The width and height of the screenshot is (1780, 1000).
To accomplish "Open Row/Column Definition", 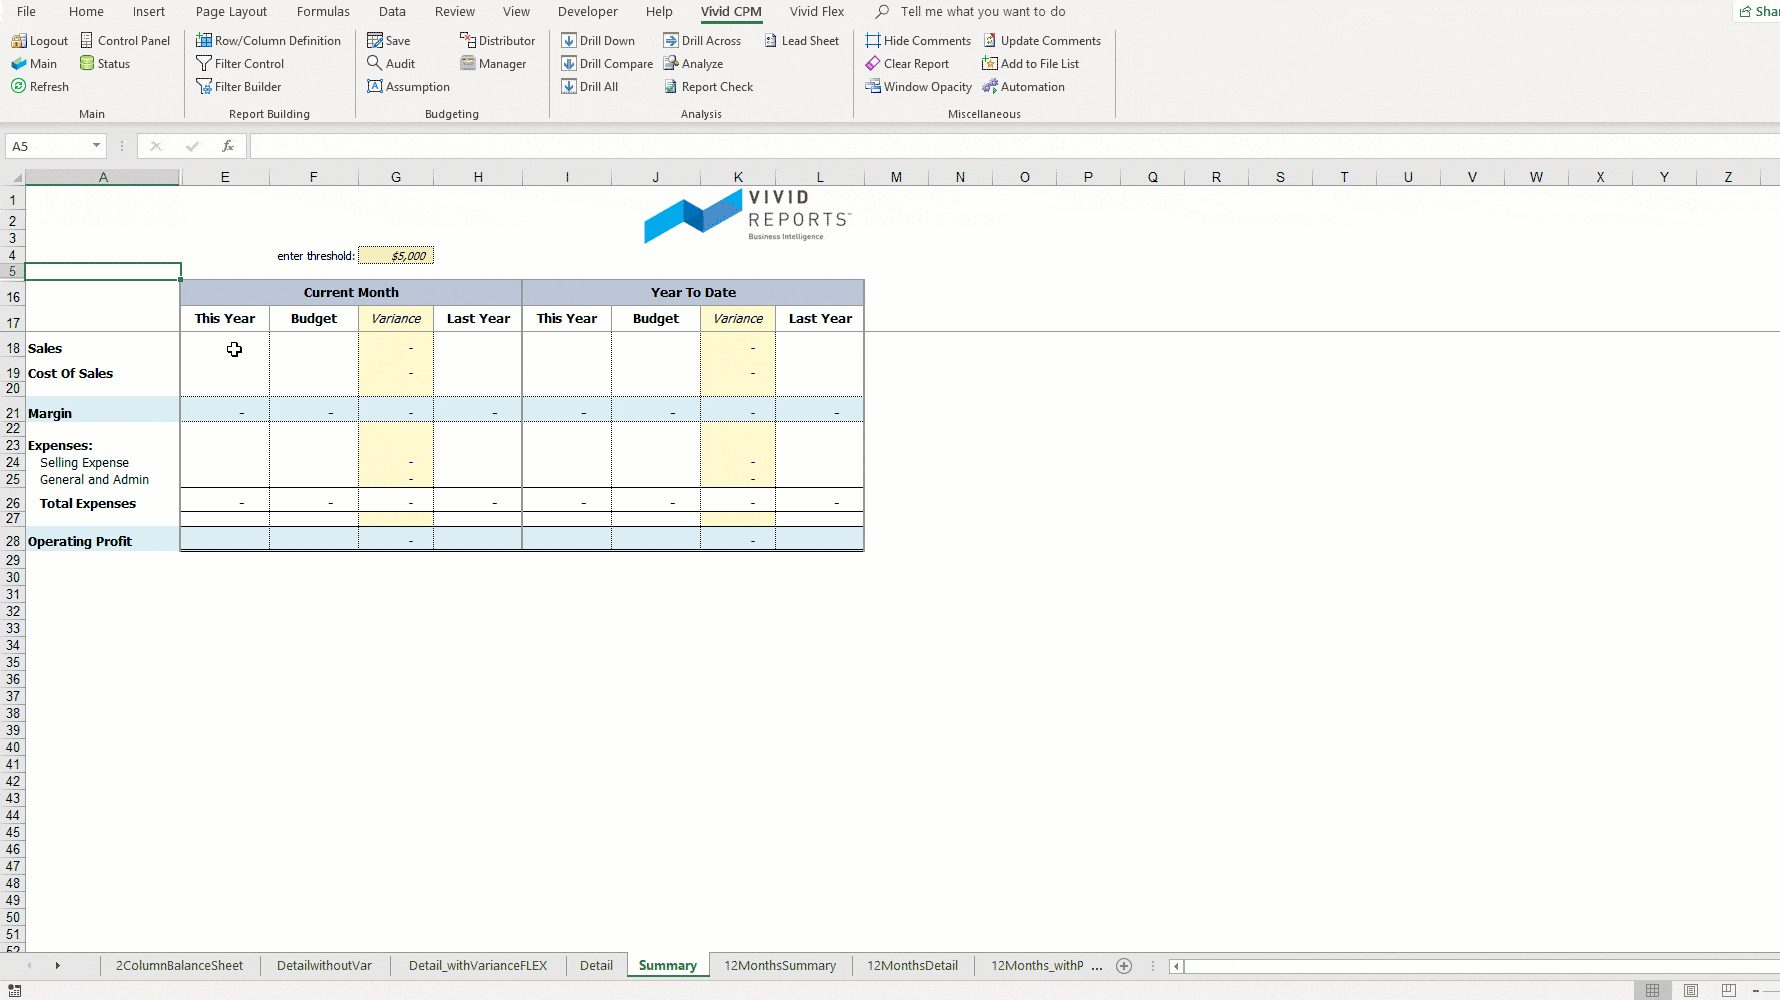I will [x=268, y=41].
